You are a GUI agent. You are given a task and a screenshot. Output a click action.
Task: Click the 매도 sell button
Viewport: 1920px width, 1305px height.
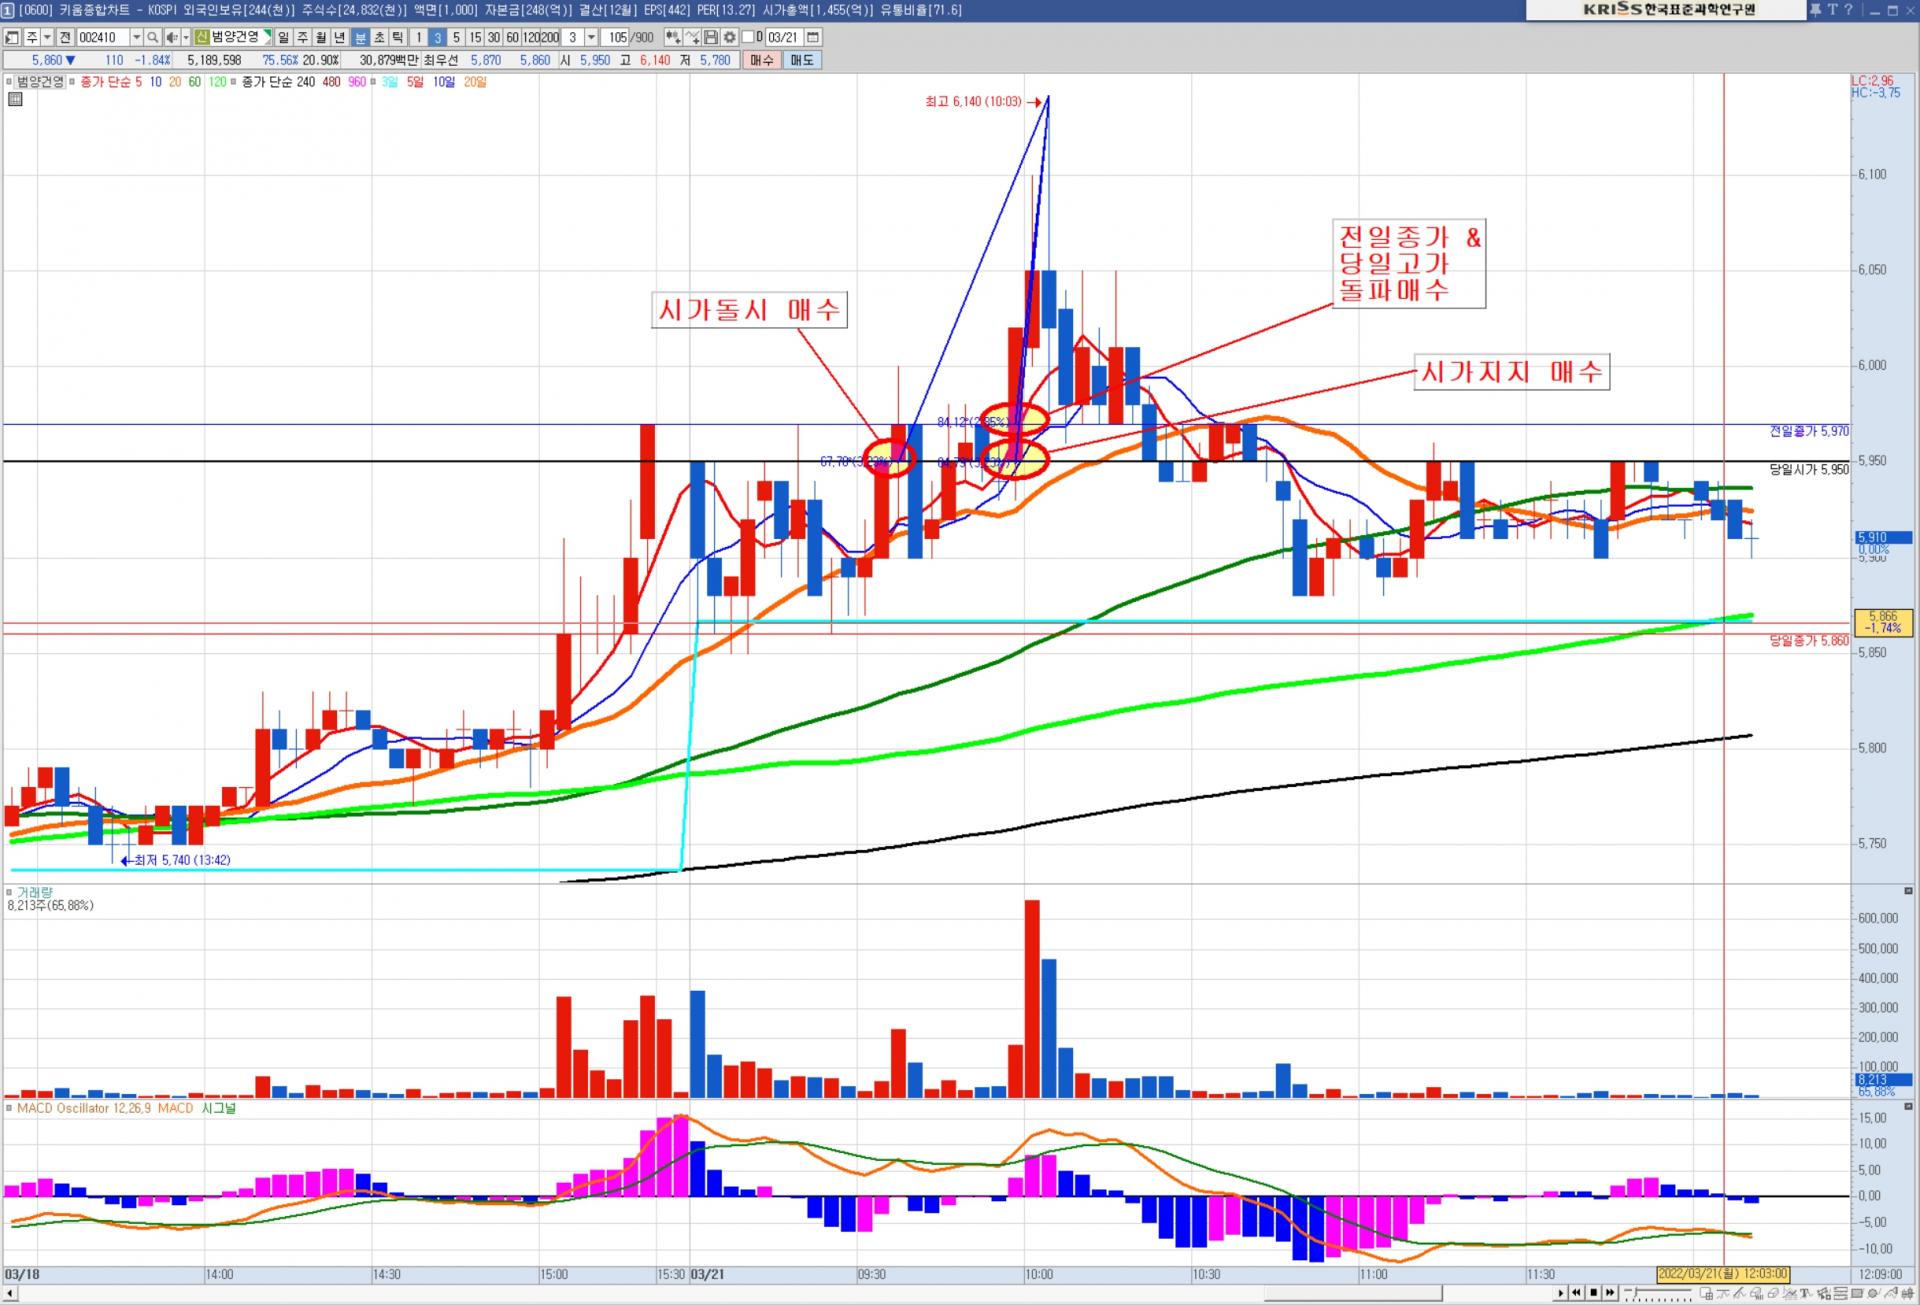coord(802,60)
